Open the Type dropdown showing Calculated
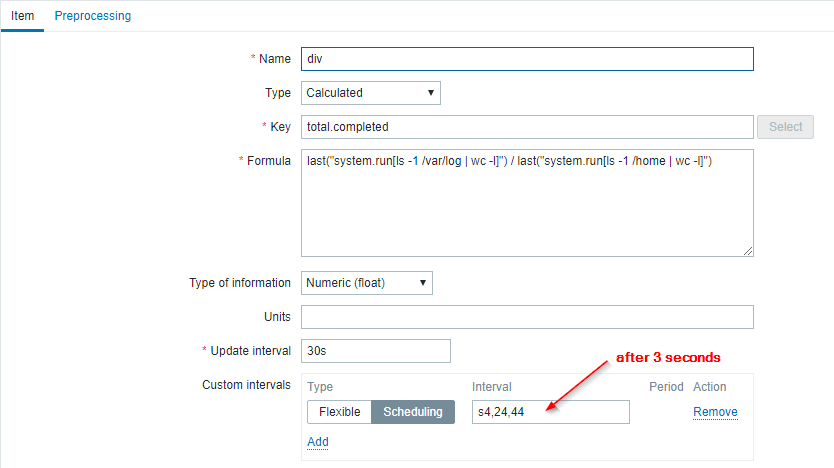Viewport: 834px width, 468px height. pyautogui.click(x=370, y=93)
